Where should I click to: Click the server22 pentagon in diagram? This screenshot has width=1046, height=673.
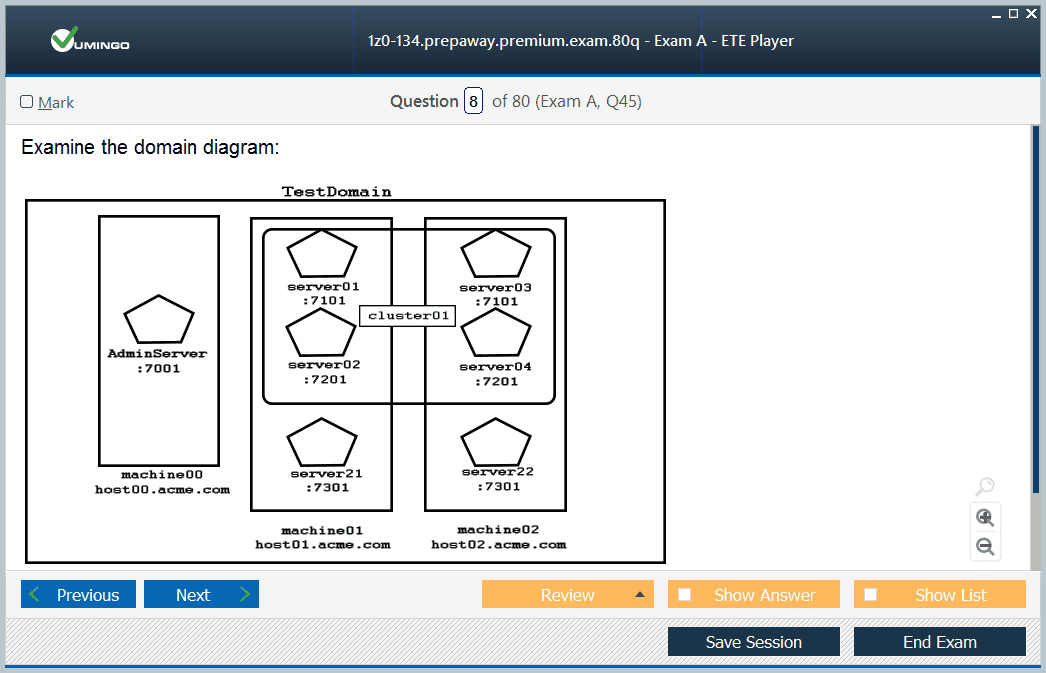coord(496,442)
